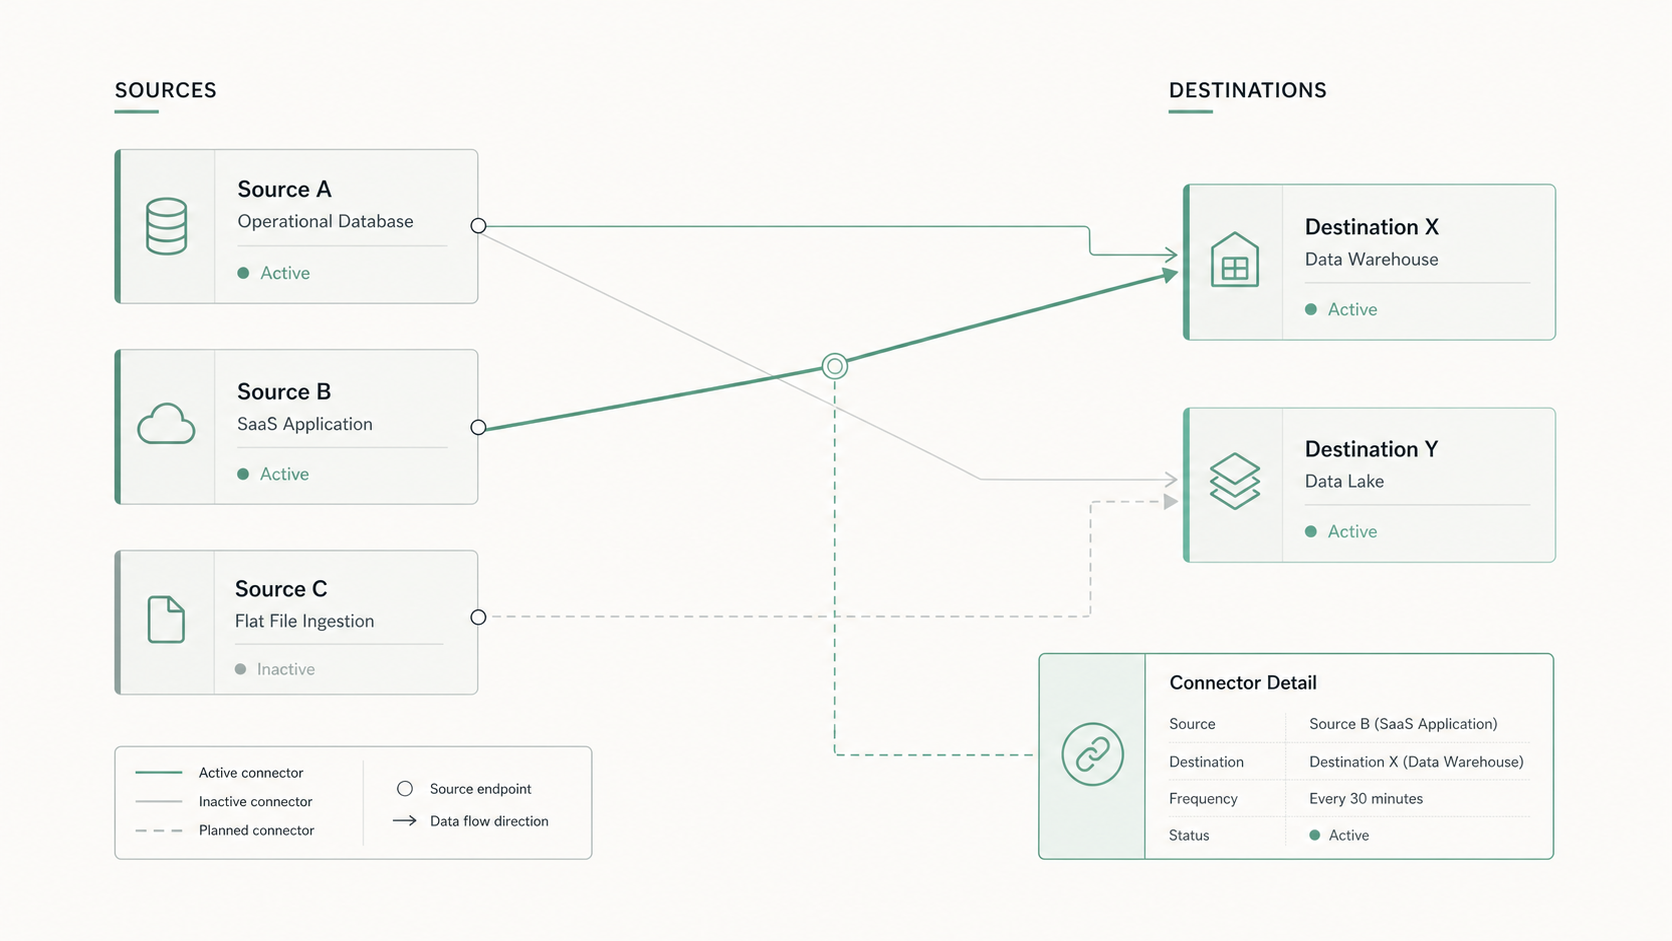
Task: Click the selected connector midpoint node
Action: [835, 366]
